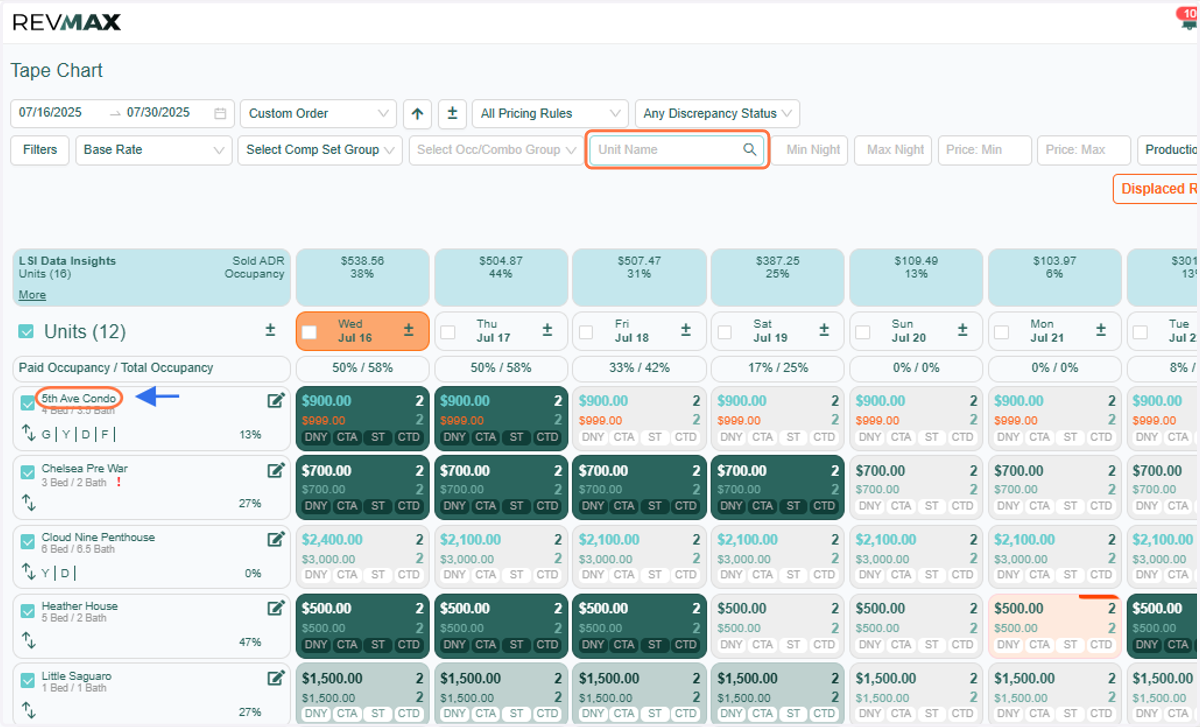Click Heather House $500.00 highlighted Mon Jul 21 cell
The image size is (1200, 727).
1054,626
